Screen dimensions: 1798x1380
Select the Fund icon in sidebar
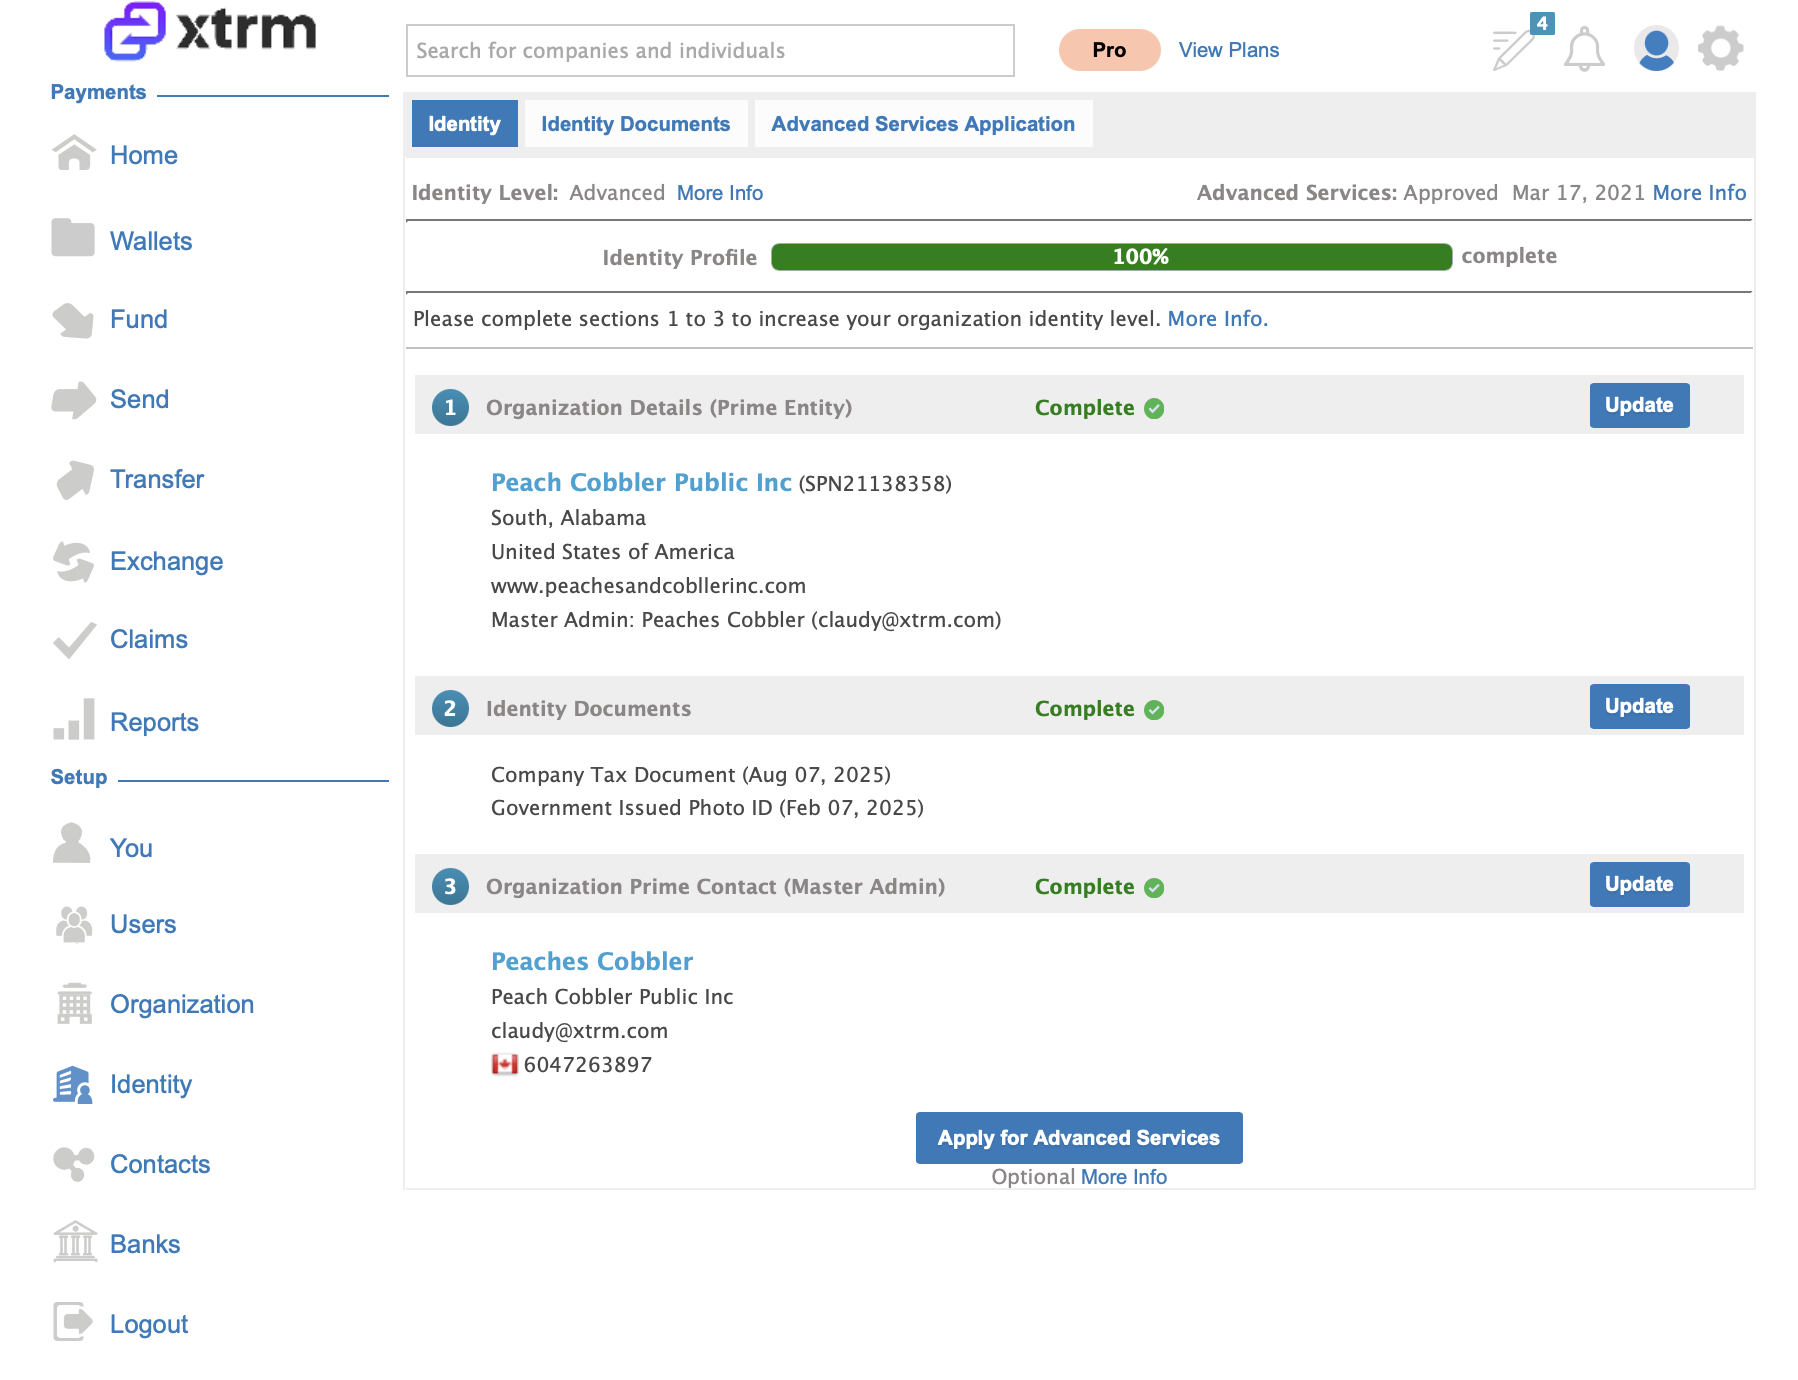click(73, 320)
